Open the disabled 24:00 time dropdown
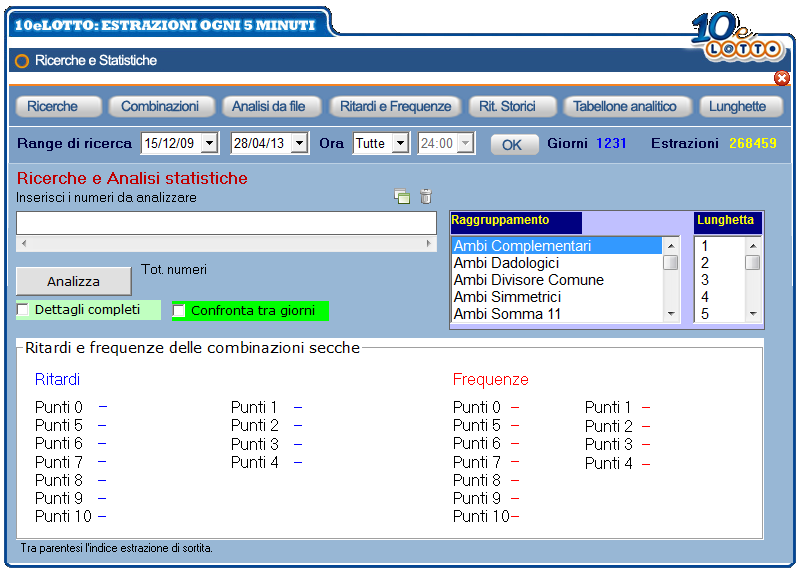The height and width of the screenshot is (578, 804). (x=465, y=143)
